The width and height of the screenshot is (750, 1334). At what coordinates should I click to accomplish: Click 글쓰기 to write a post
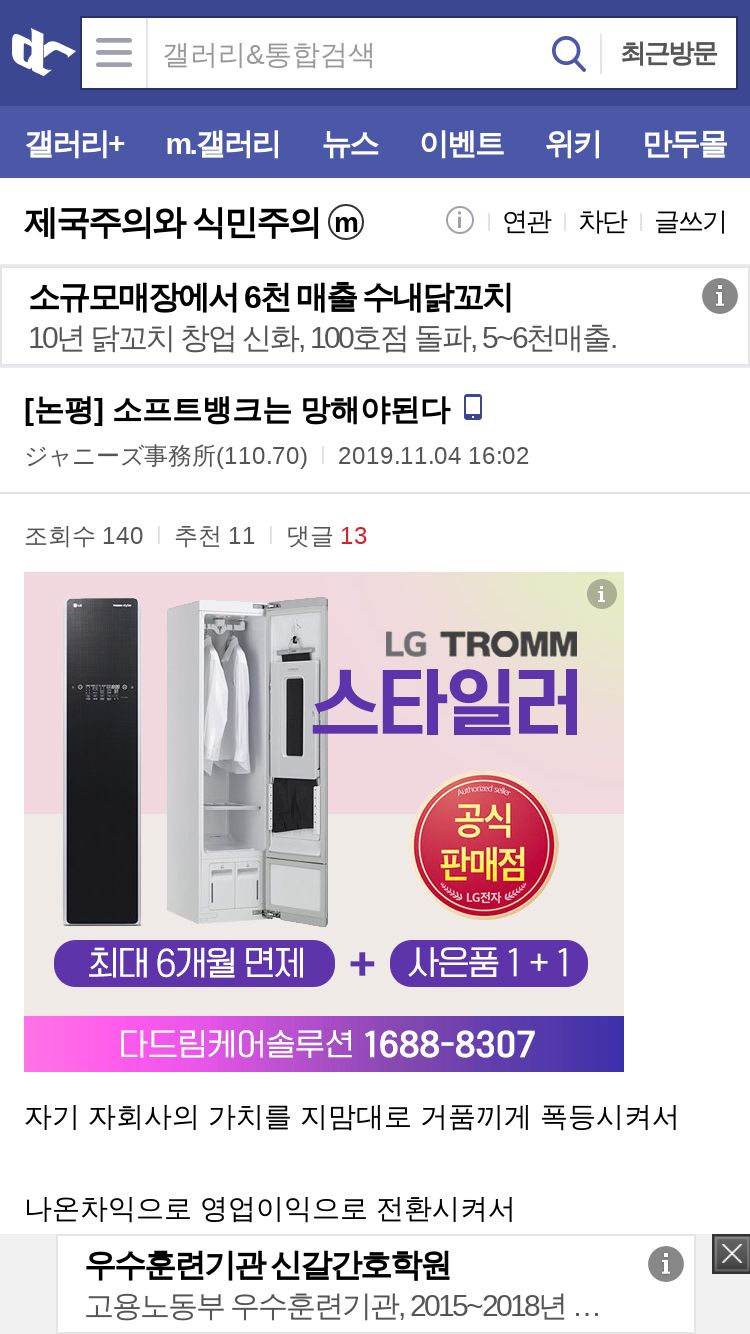coord(690,221)
